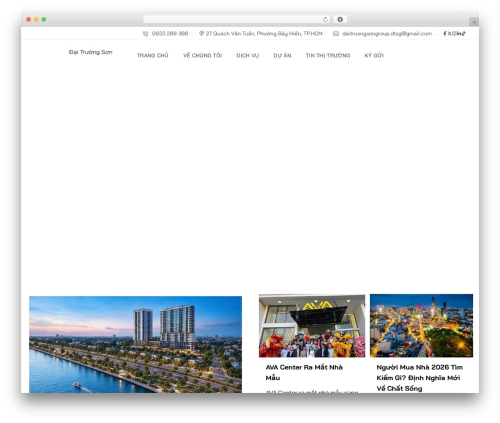Open the X (Twitter) social icon
This screenshot has width=500, height=423.
449,33
